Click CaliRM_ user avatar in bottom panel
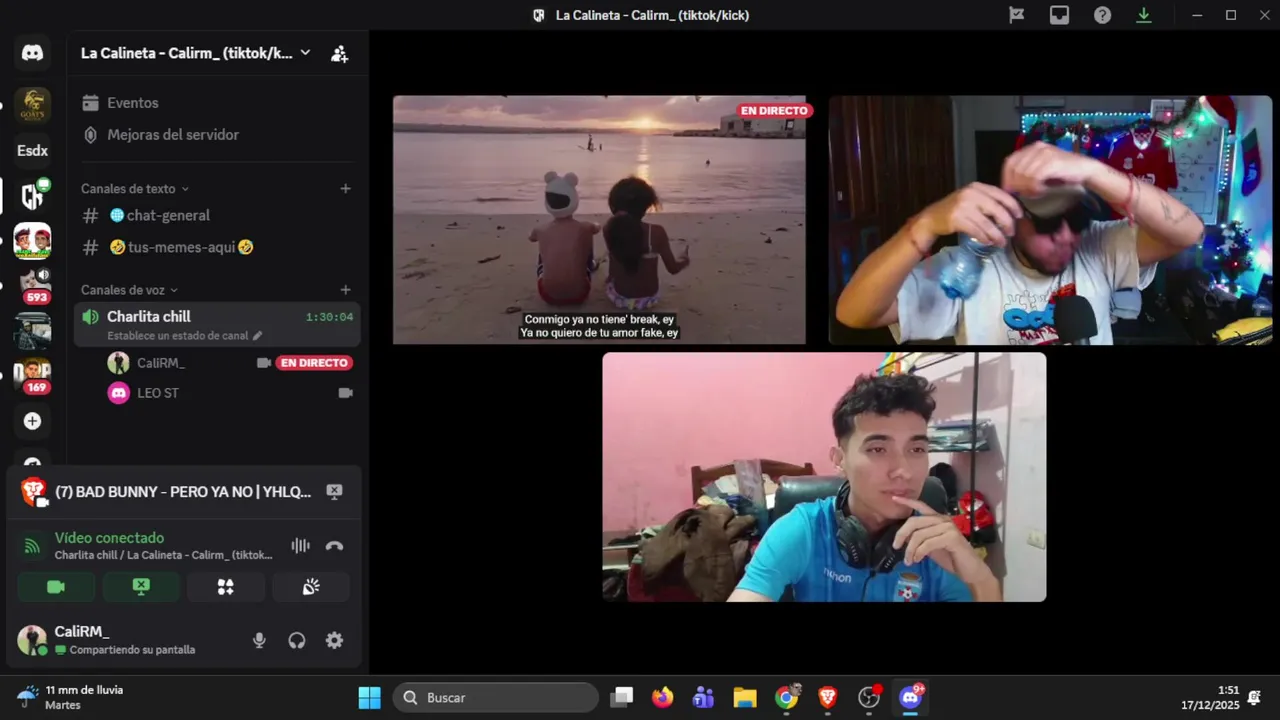The height and width of the screenshot is (720, 1280). (x=32, y=640)
